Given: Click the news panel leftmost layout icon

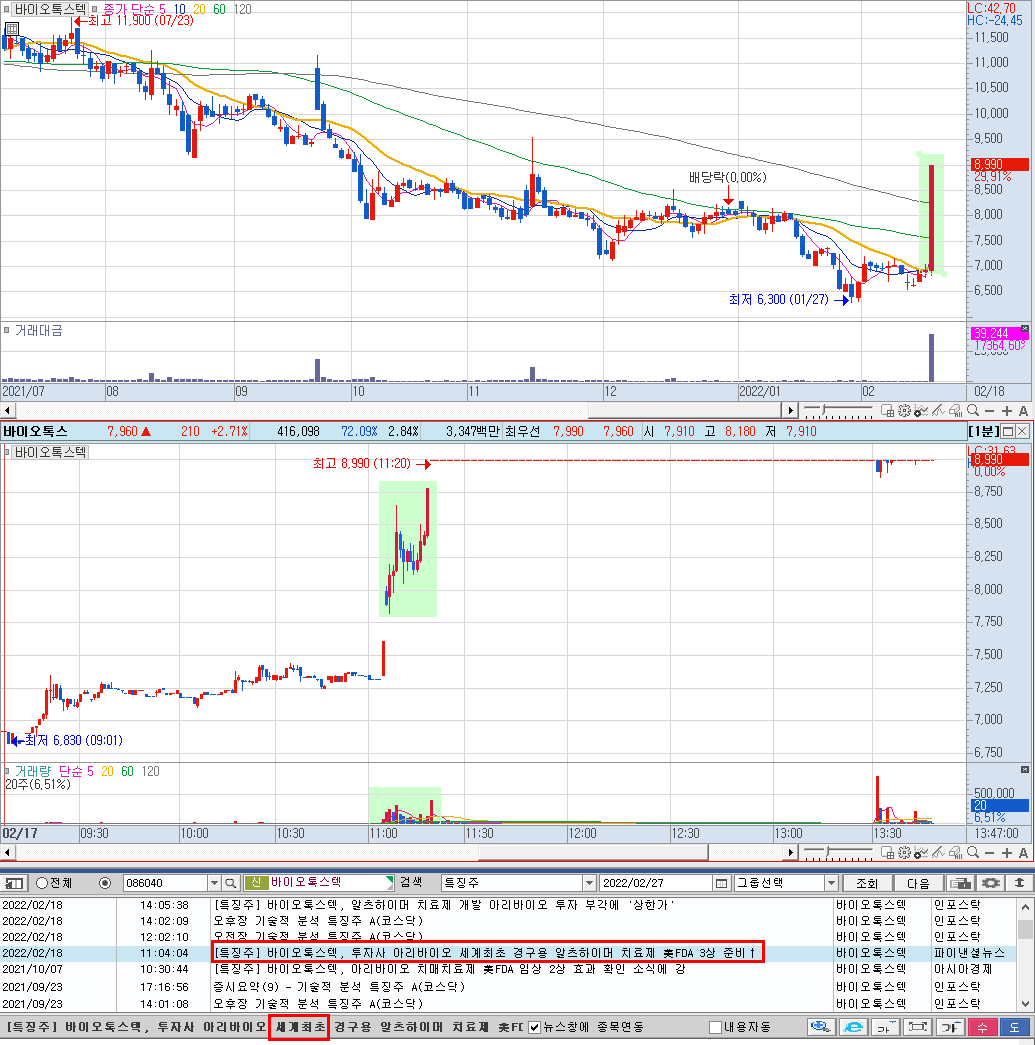Looking at the screenshot, I should pyautogui.click(x=13, y=883).
